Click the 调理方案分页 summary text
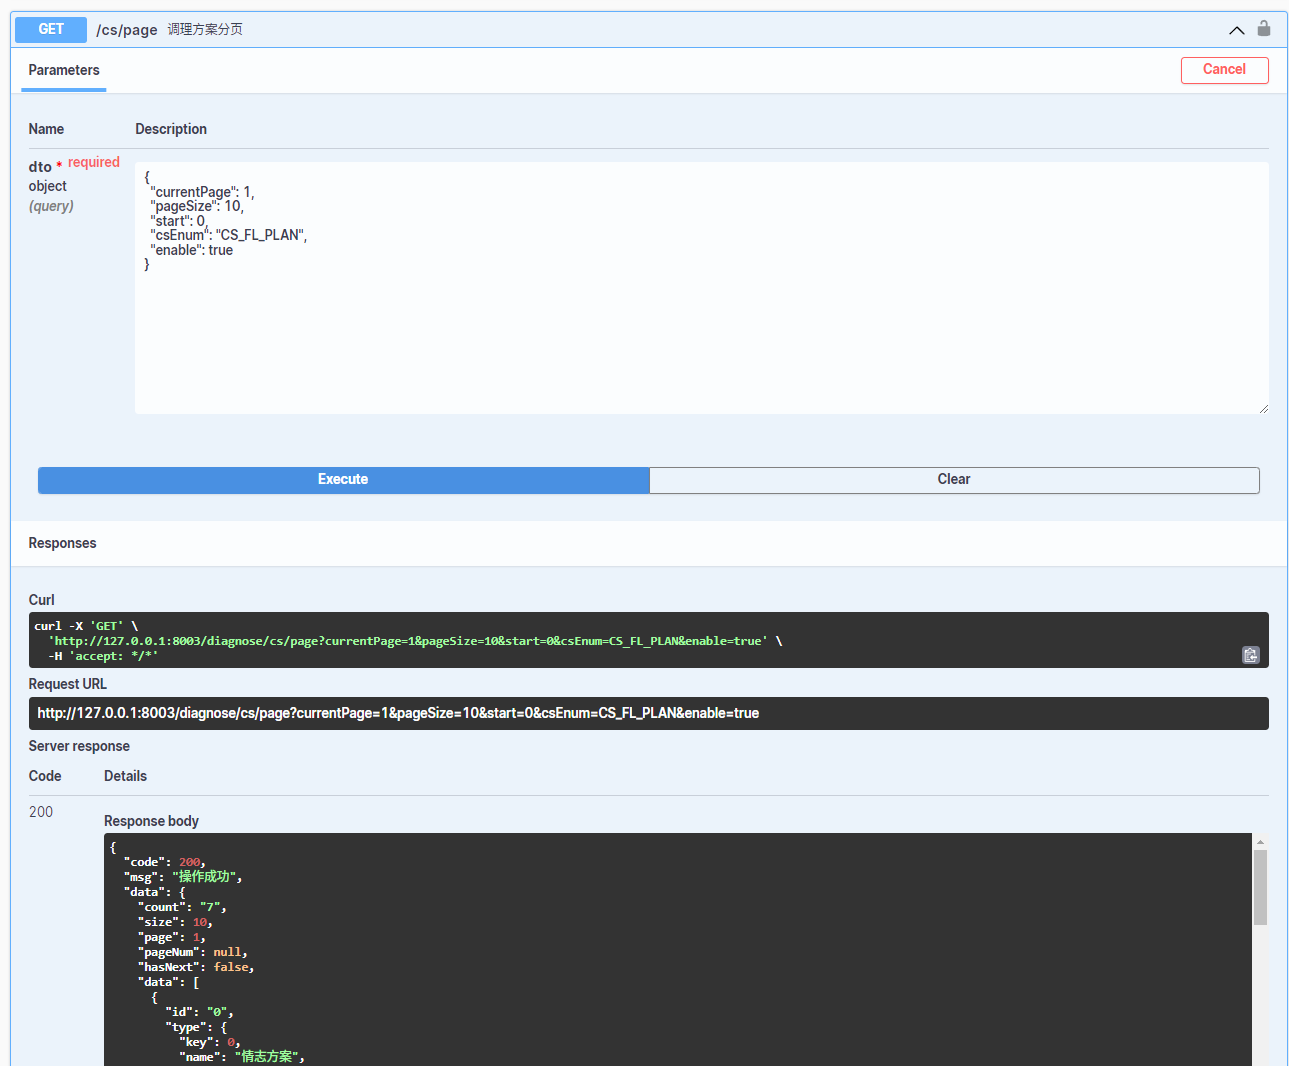1289x1066 pixels. click(205, 30)
